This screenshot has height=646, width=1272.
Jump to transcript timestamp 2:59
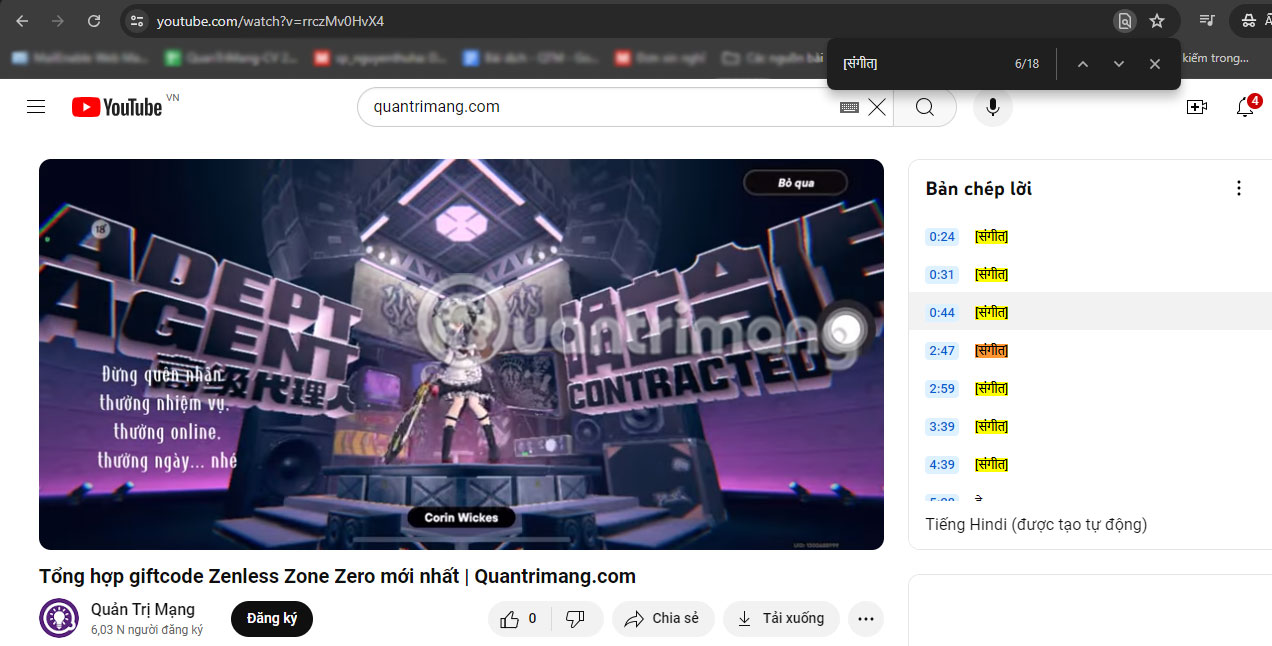(942, 389)
